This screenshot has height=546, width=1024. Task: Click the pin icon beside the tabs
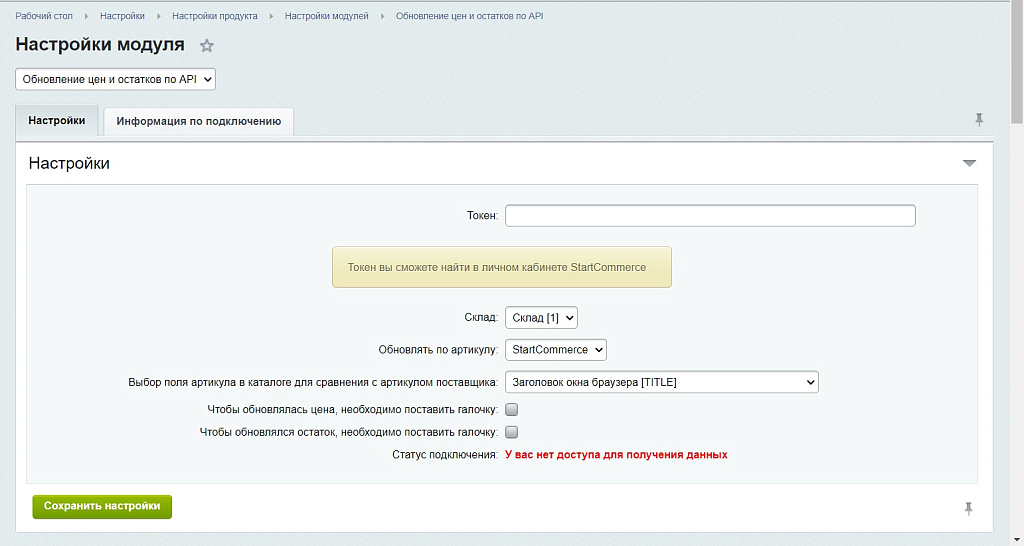tap(979, 120)
